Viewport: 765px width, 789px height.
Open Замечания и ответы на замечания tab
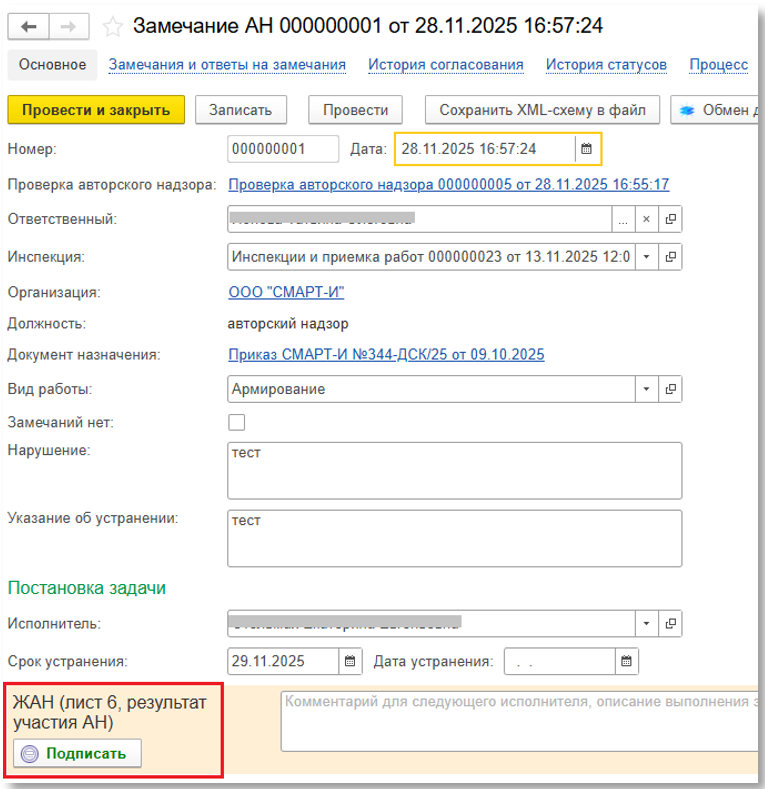pos(227,65)
